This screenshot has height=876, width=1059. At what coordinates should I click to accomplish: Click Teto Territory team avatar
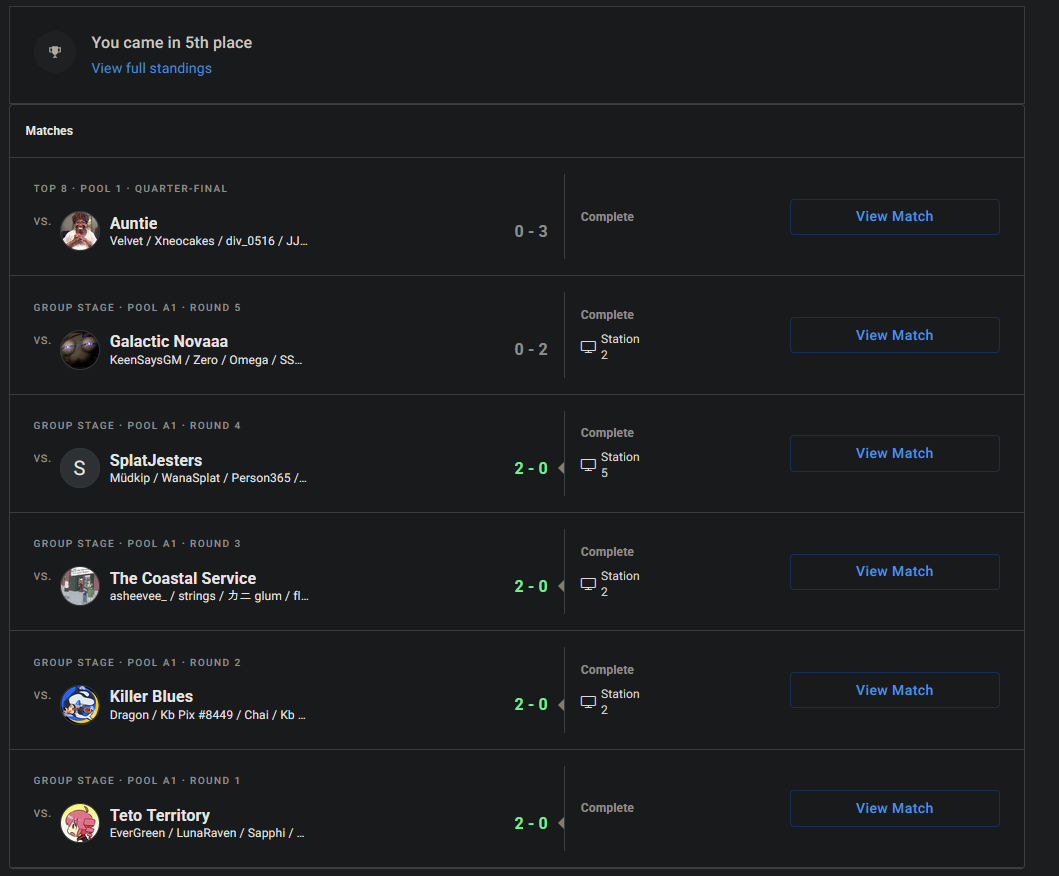[80, 823]
